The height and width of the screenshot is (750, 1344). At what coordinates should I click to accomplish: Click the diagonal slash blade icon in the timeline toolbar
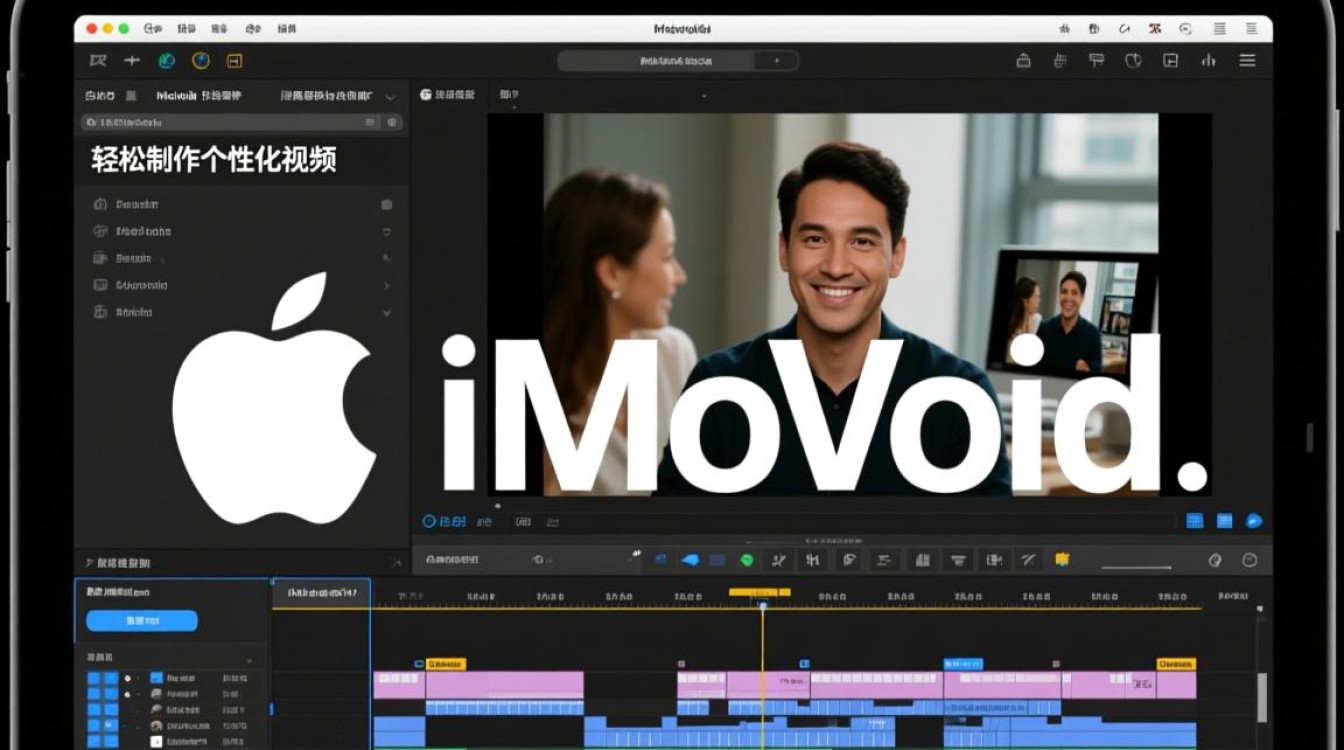[x=1027, y=560]
